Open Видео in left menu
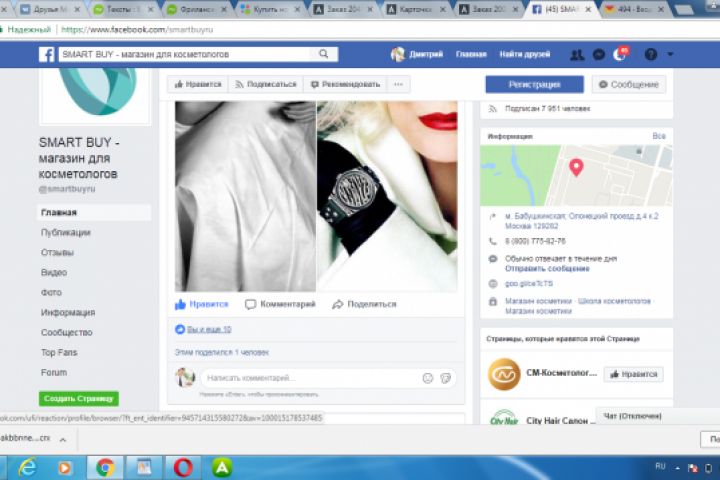720x480 pixels. pyautogui.click(x=54, y=272)
